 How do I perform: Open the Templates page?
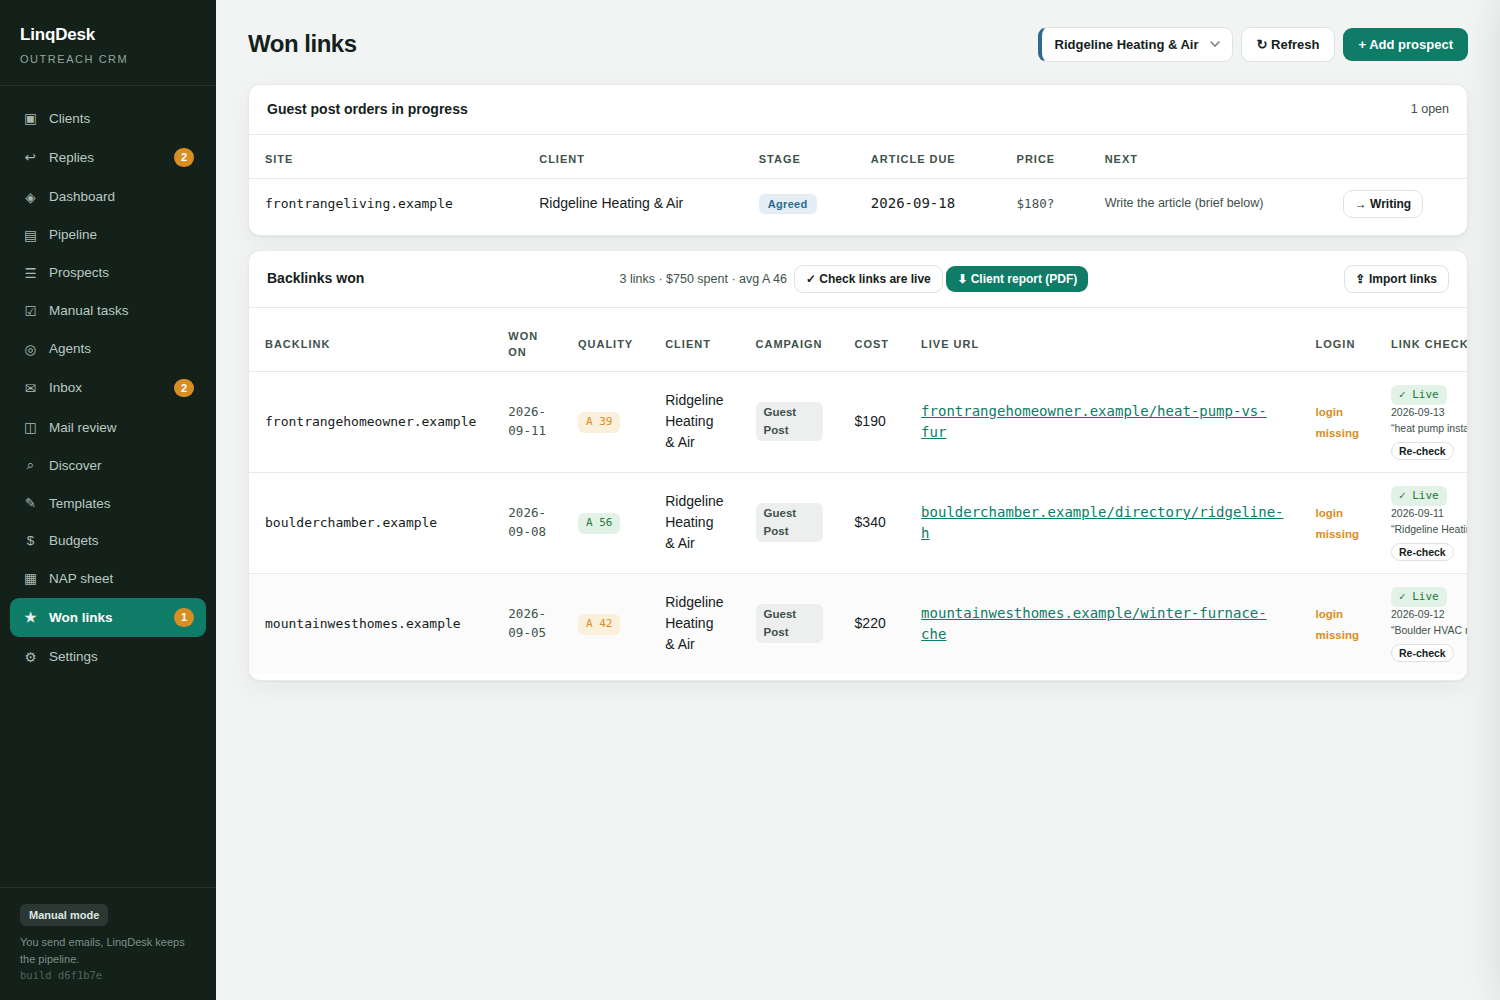pos(108,504)
